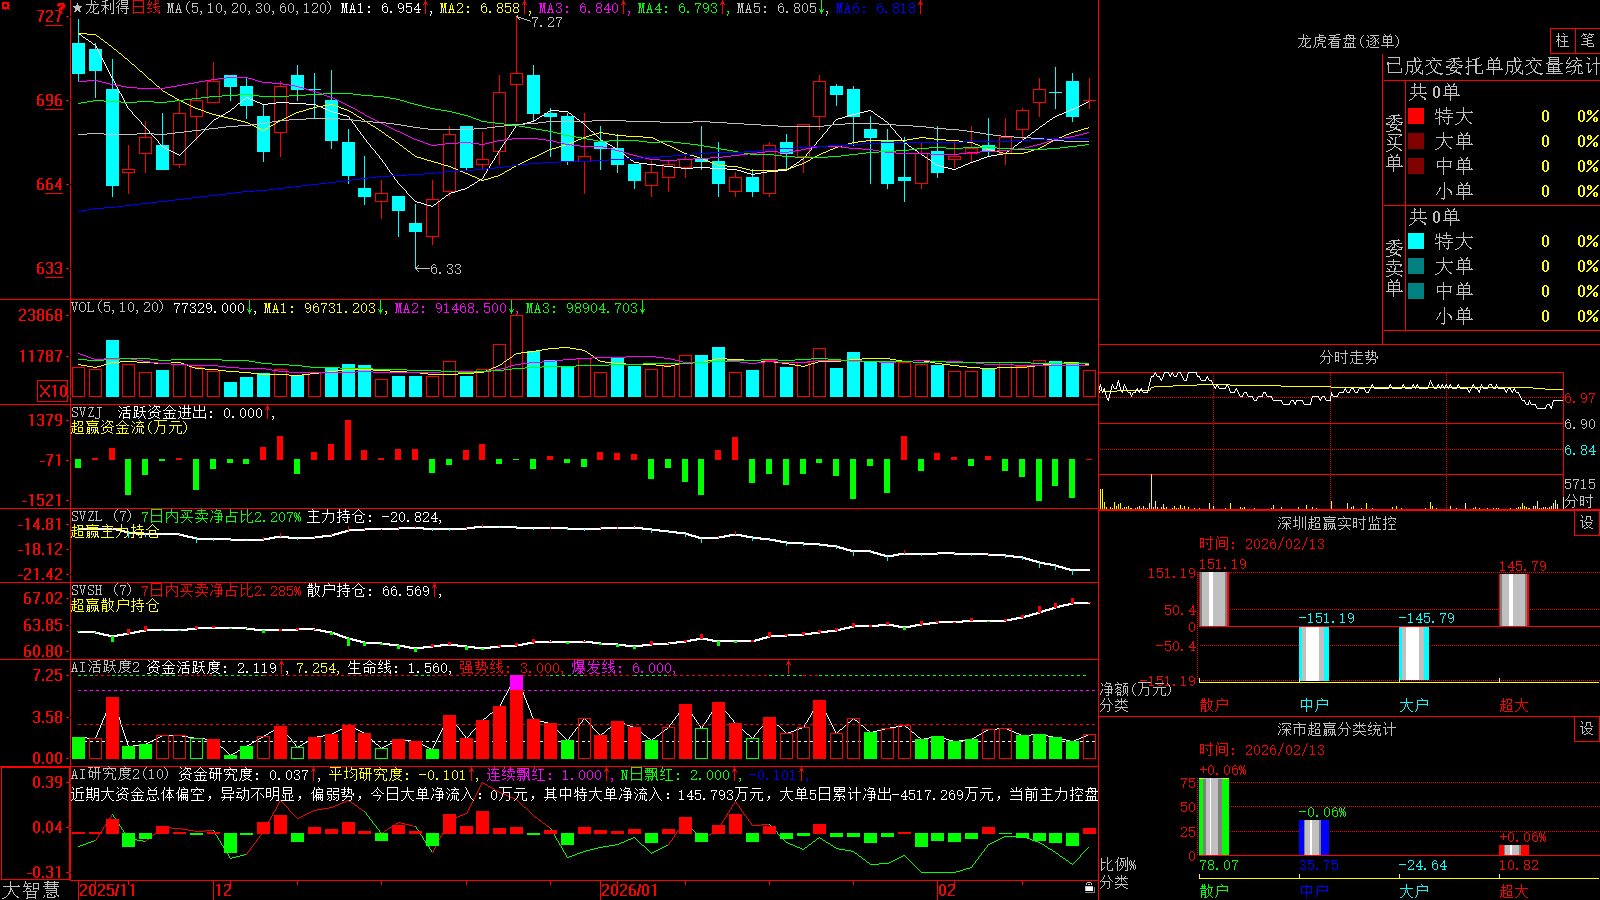1600x900 pixels.
Task: Click the -151.19 中户 bar
Action: click(x=1313, y=654)
